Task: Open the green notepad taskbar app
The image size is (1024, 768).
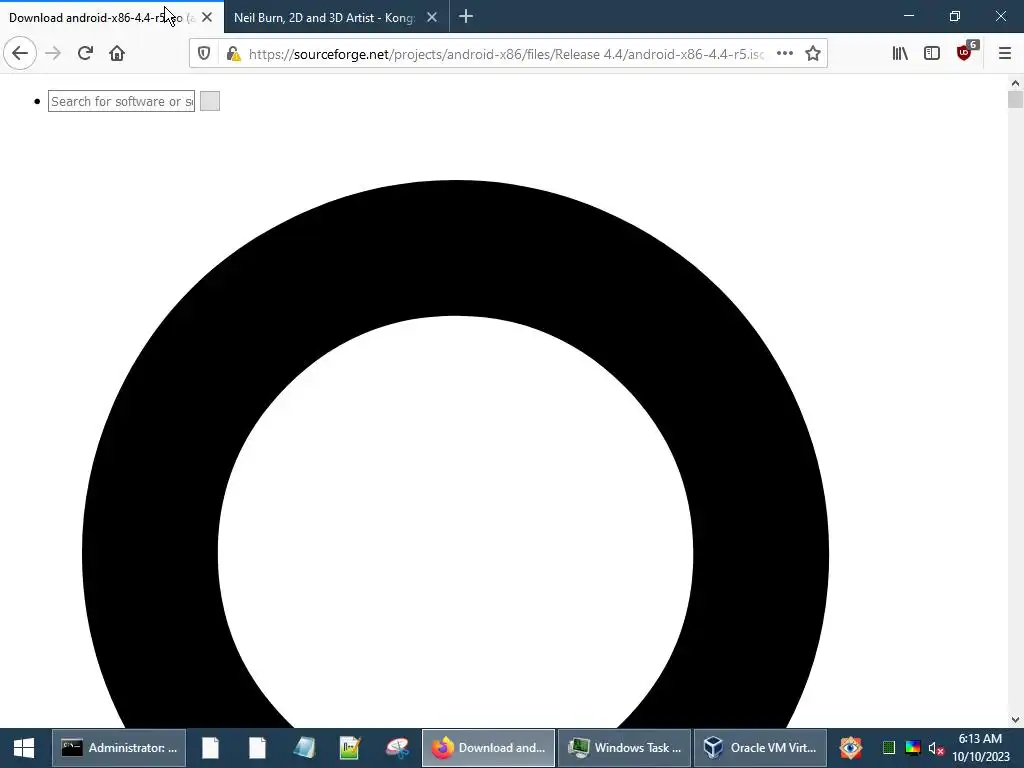Action: [x=350, y=748]
